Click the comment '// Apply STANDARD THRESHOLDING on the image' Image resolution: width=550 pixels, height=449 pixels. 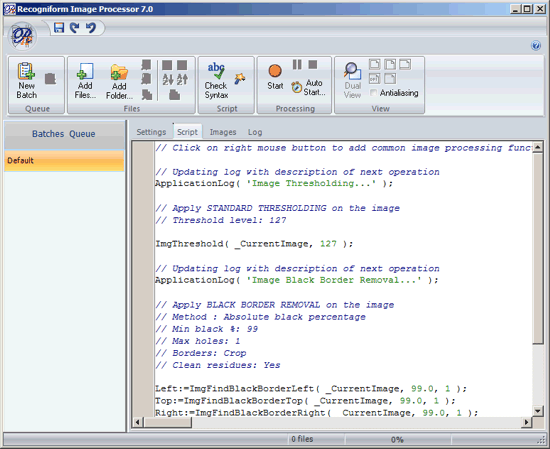click(277, 208)
